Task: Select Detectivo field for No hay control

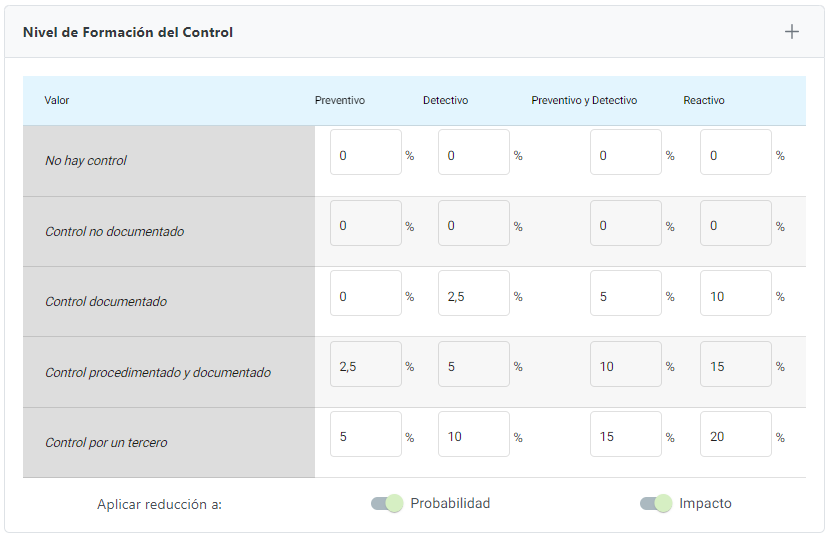Action: point(473,153)
